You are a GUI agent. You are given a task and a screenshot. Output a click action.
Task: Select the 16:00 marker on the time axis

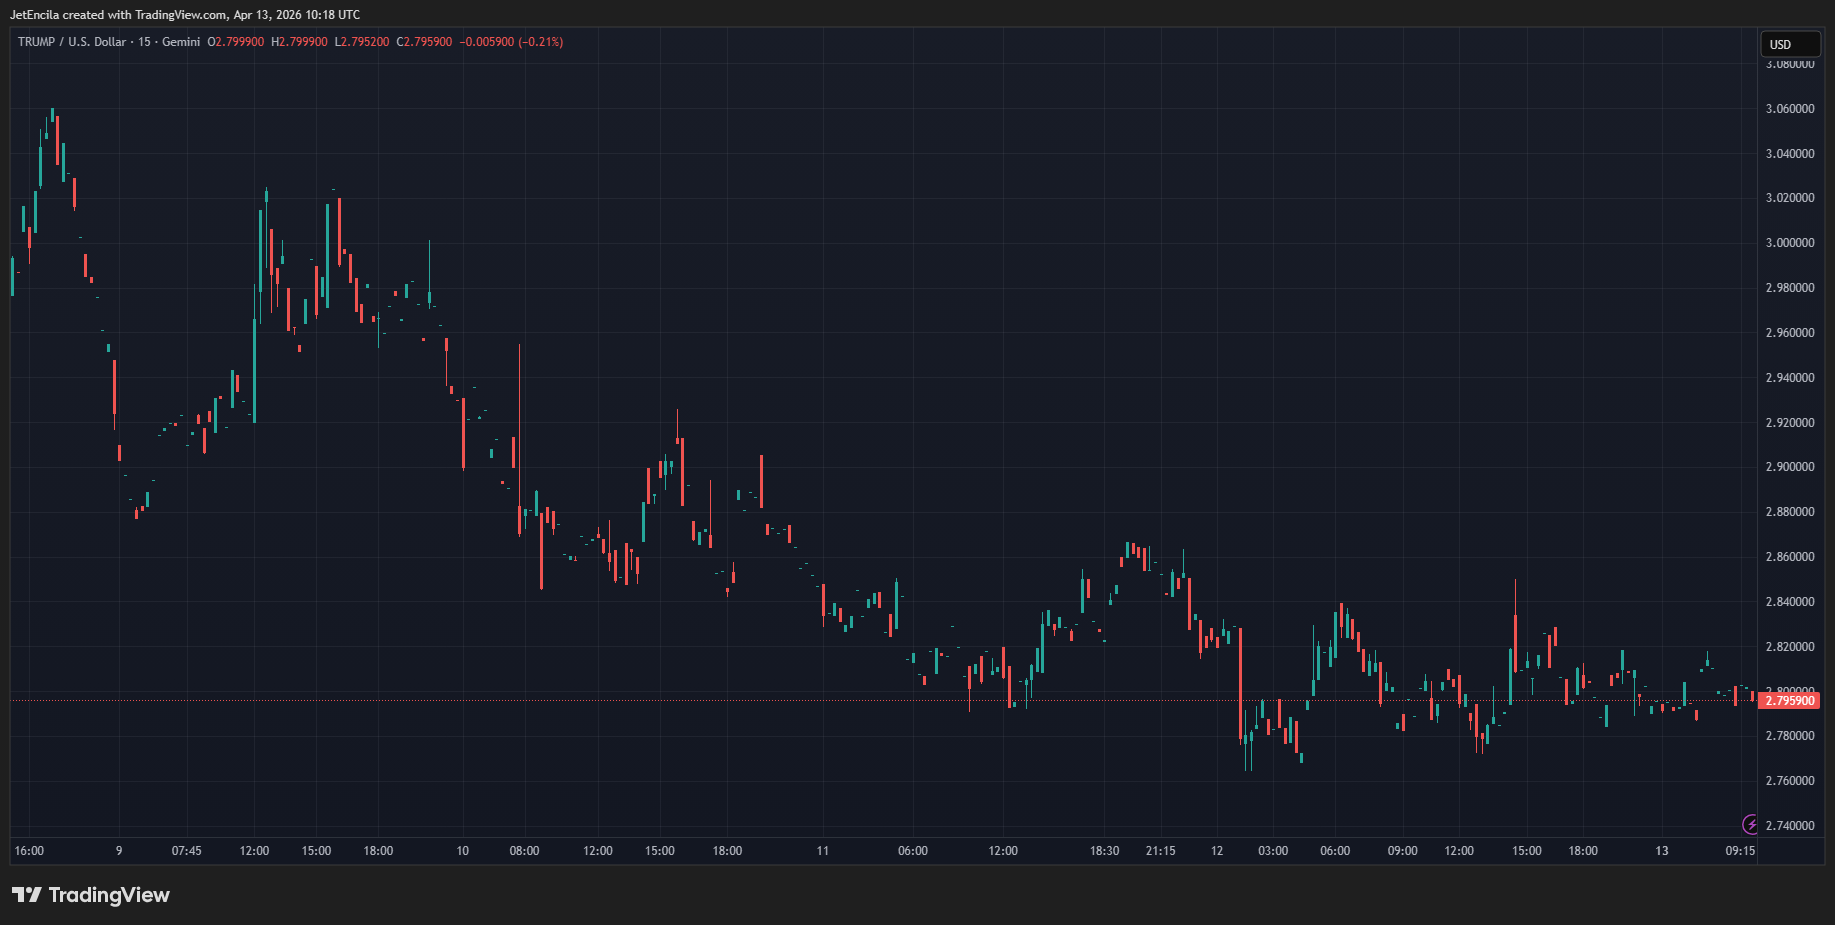29,851
